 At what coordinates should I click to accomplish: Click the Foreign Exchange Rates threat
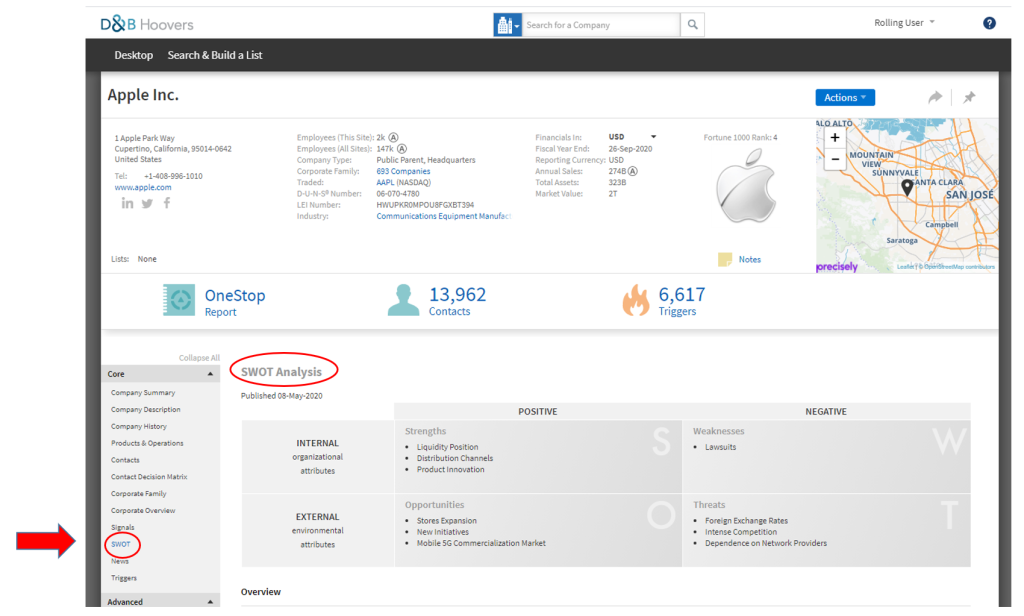coord(746,521)
